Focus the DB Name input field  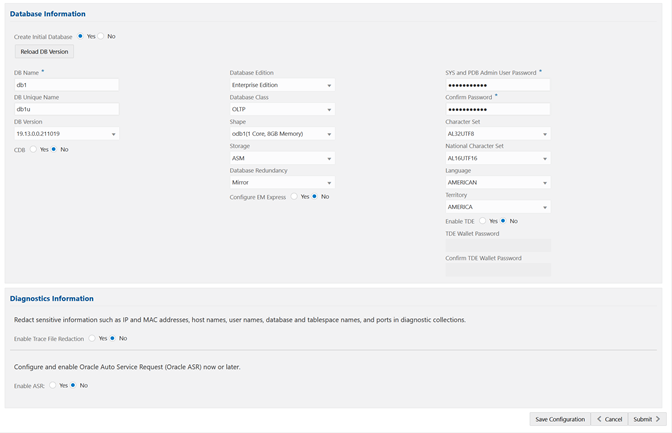pyautogui.click(x=66, y=85)
